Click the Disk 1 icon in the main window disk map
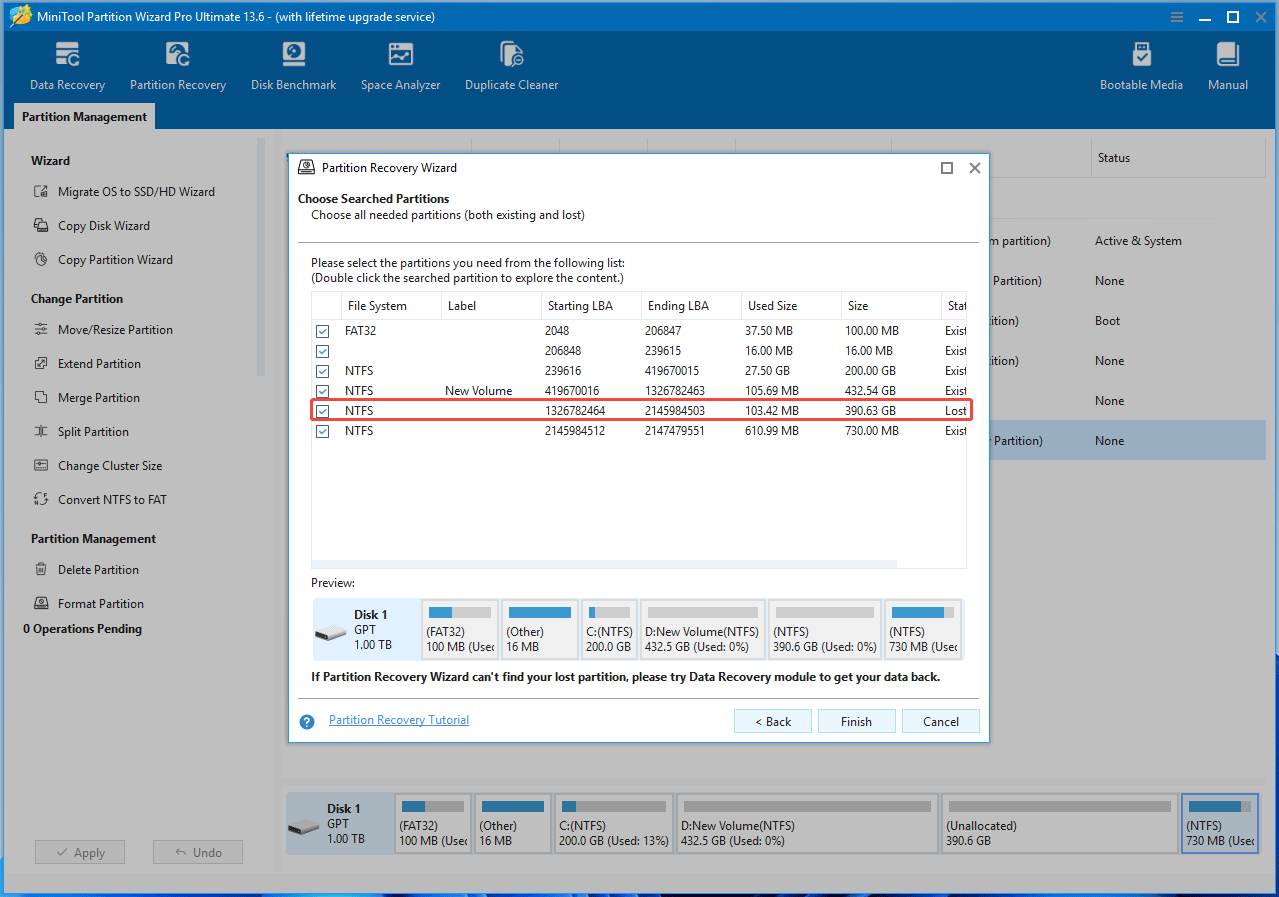Screen dimensions: 1279x897 pos(303,828)
